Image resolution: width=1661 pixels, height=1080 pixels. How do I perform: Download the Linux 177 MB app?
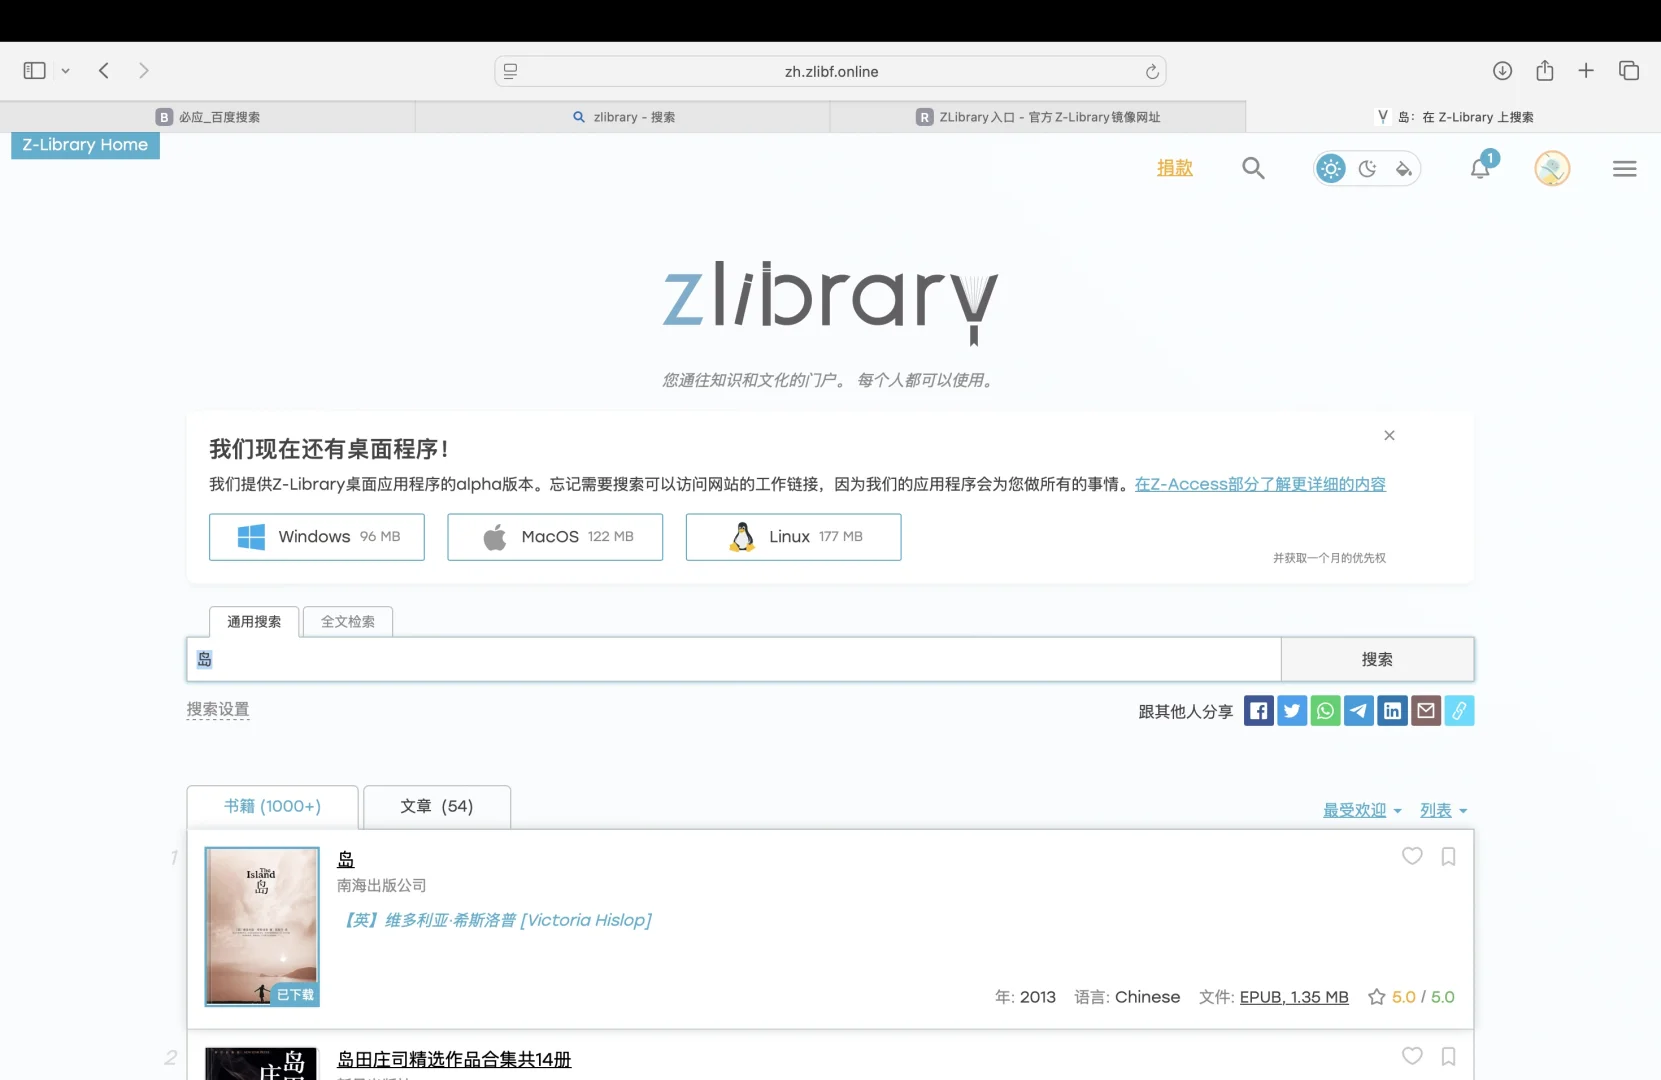click(x=793, y=537)
